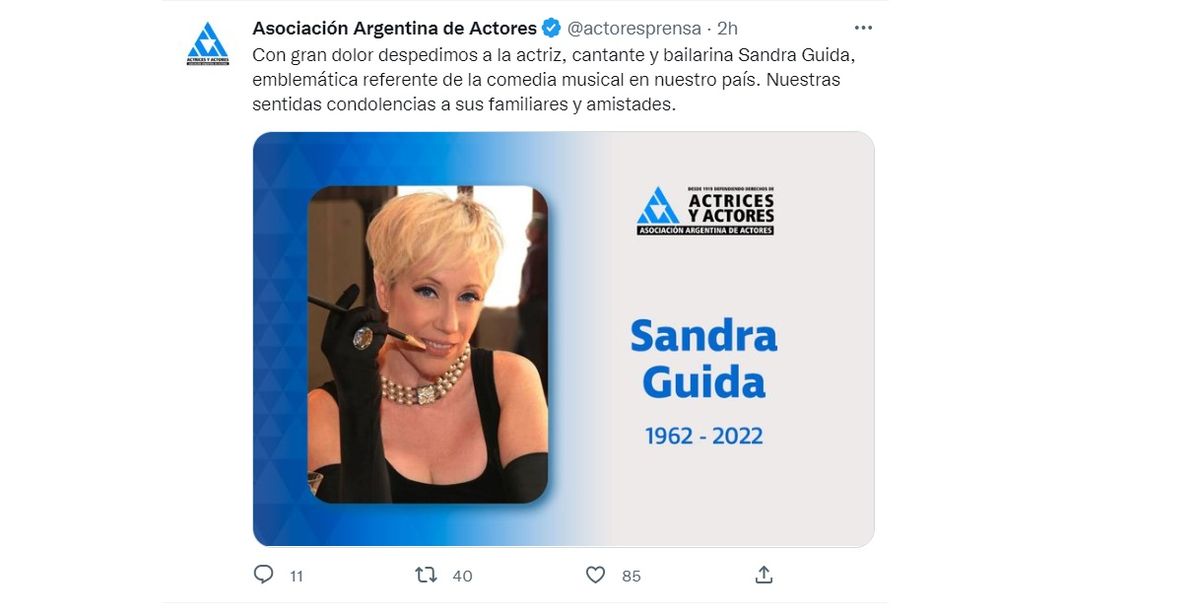The image size is (1200, 615).
Task: View the 85 likes count
Action: coord(631,576)
